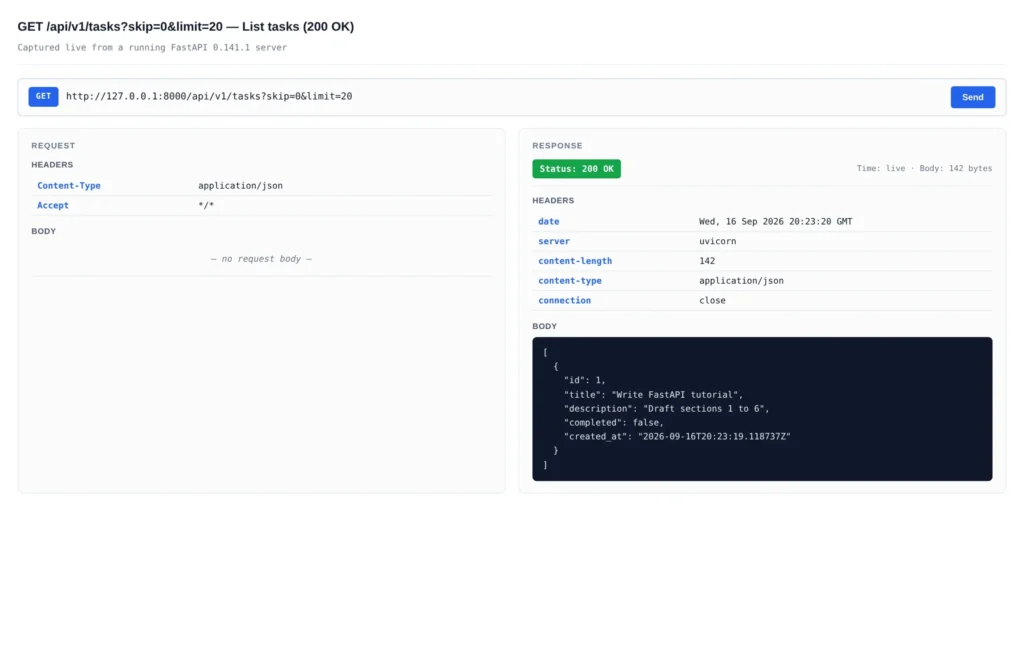Image resolution: width=1024 pixels, height=658 pixels.
Task: Click the "id": 1 line in response body
Action: click(584, 380)
